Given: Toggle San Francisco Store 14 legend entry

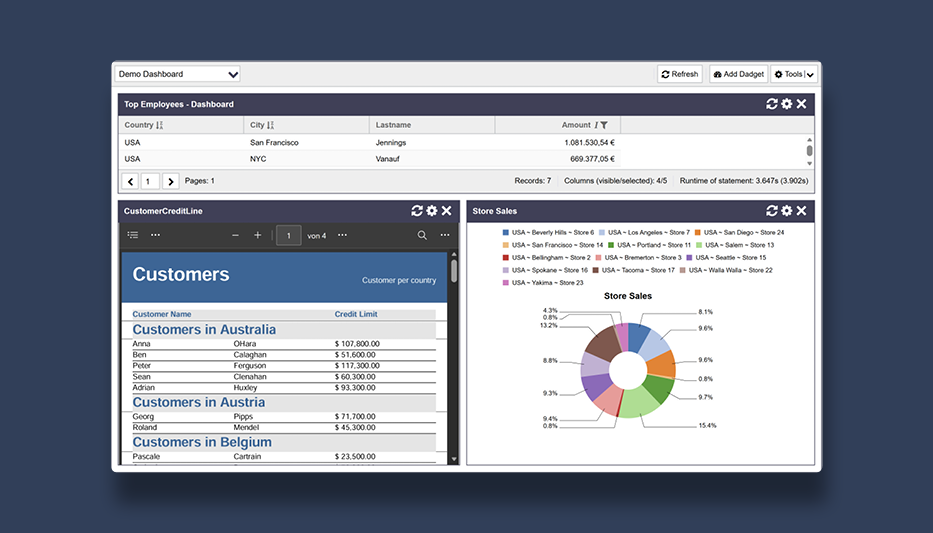Looking at the screenshot, I should coord(553,245).
